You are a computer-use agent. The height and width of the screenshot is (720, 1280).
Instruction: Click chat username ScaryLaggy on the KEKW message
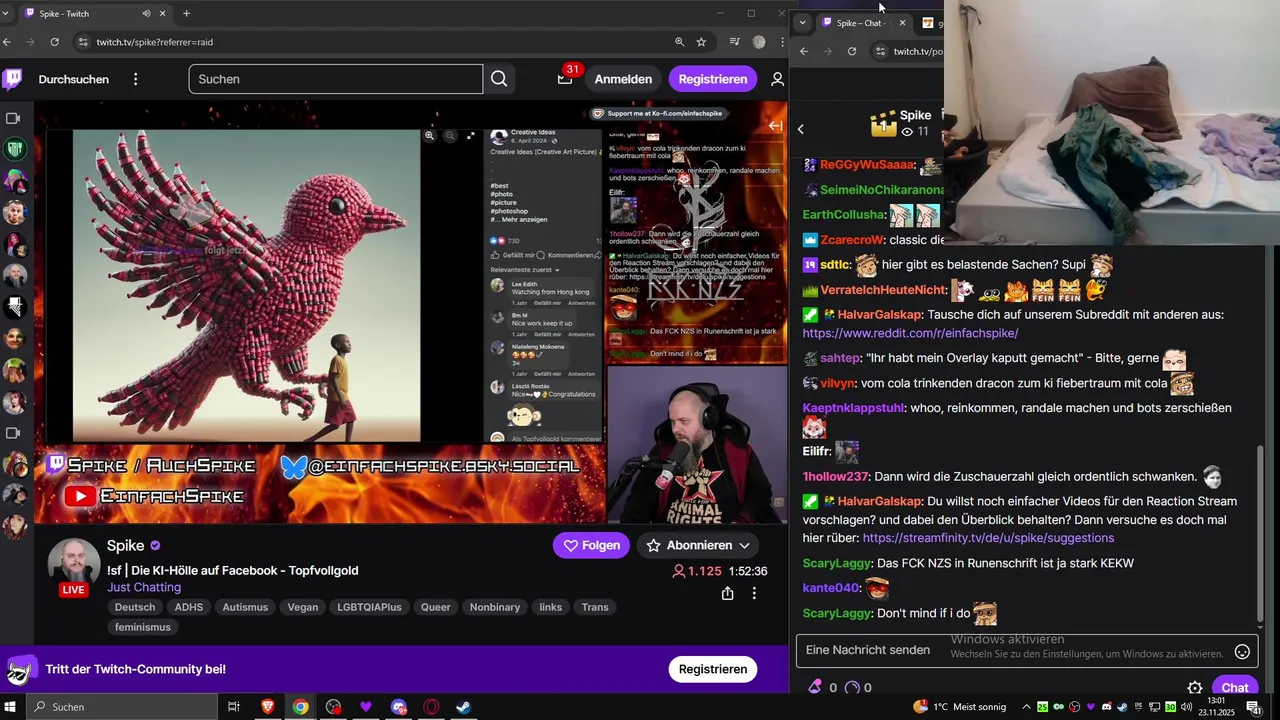pyautogui.click(x=837, y=563)
